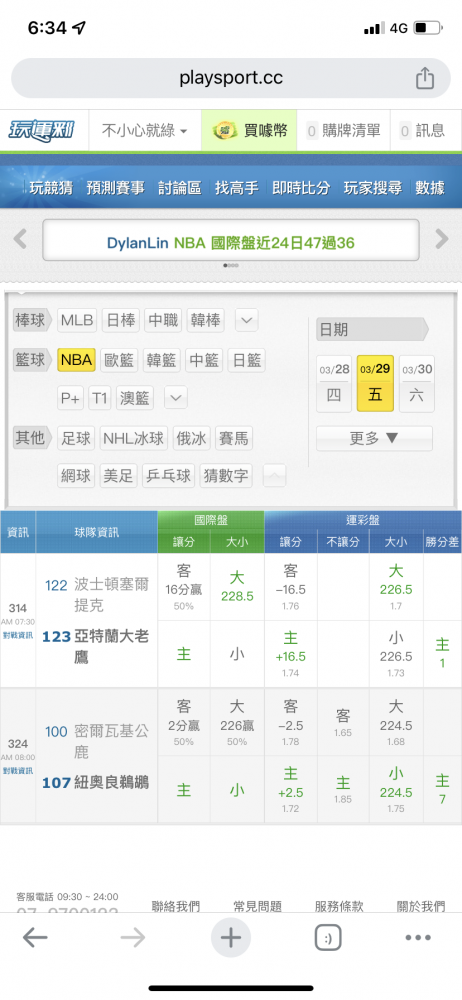462x1000 pixels.
Task: Select NBA league filter
Action: (x=77, y=360)
